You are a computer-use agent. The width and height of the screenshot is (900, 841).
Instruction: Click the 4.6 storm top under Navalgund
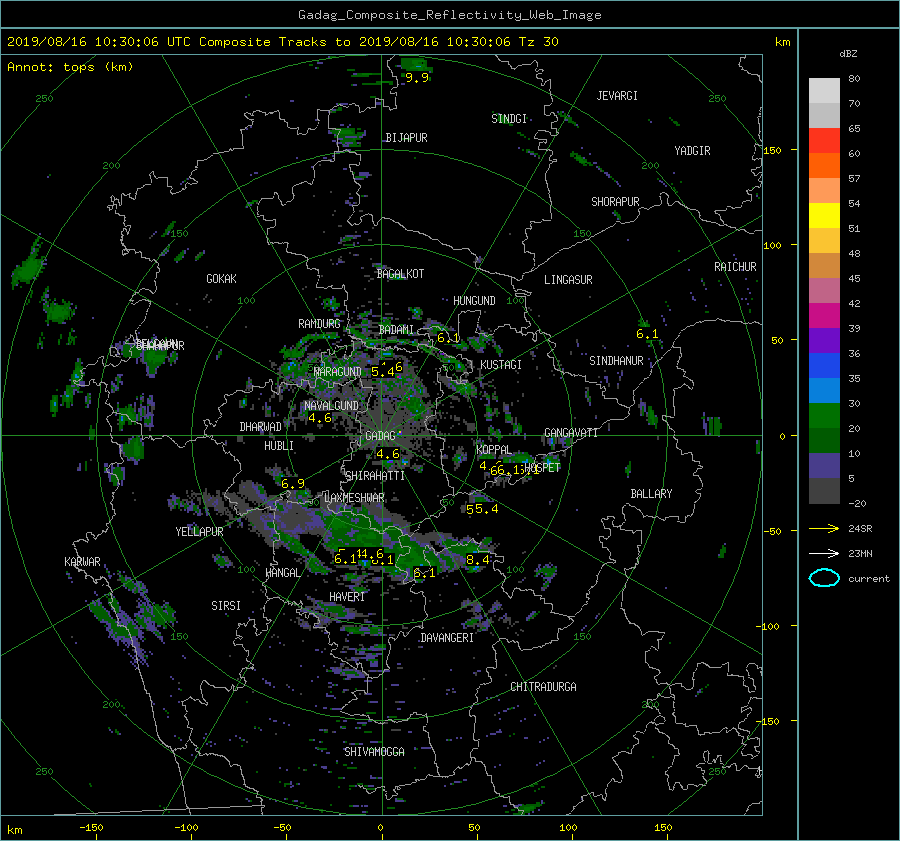tap(320, 418)
